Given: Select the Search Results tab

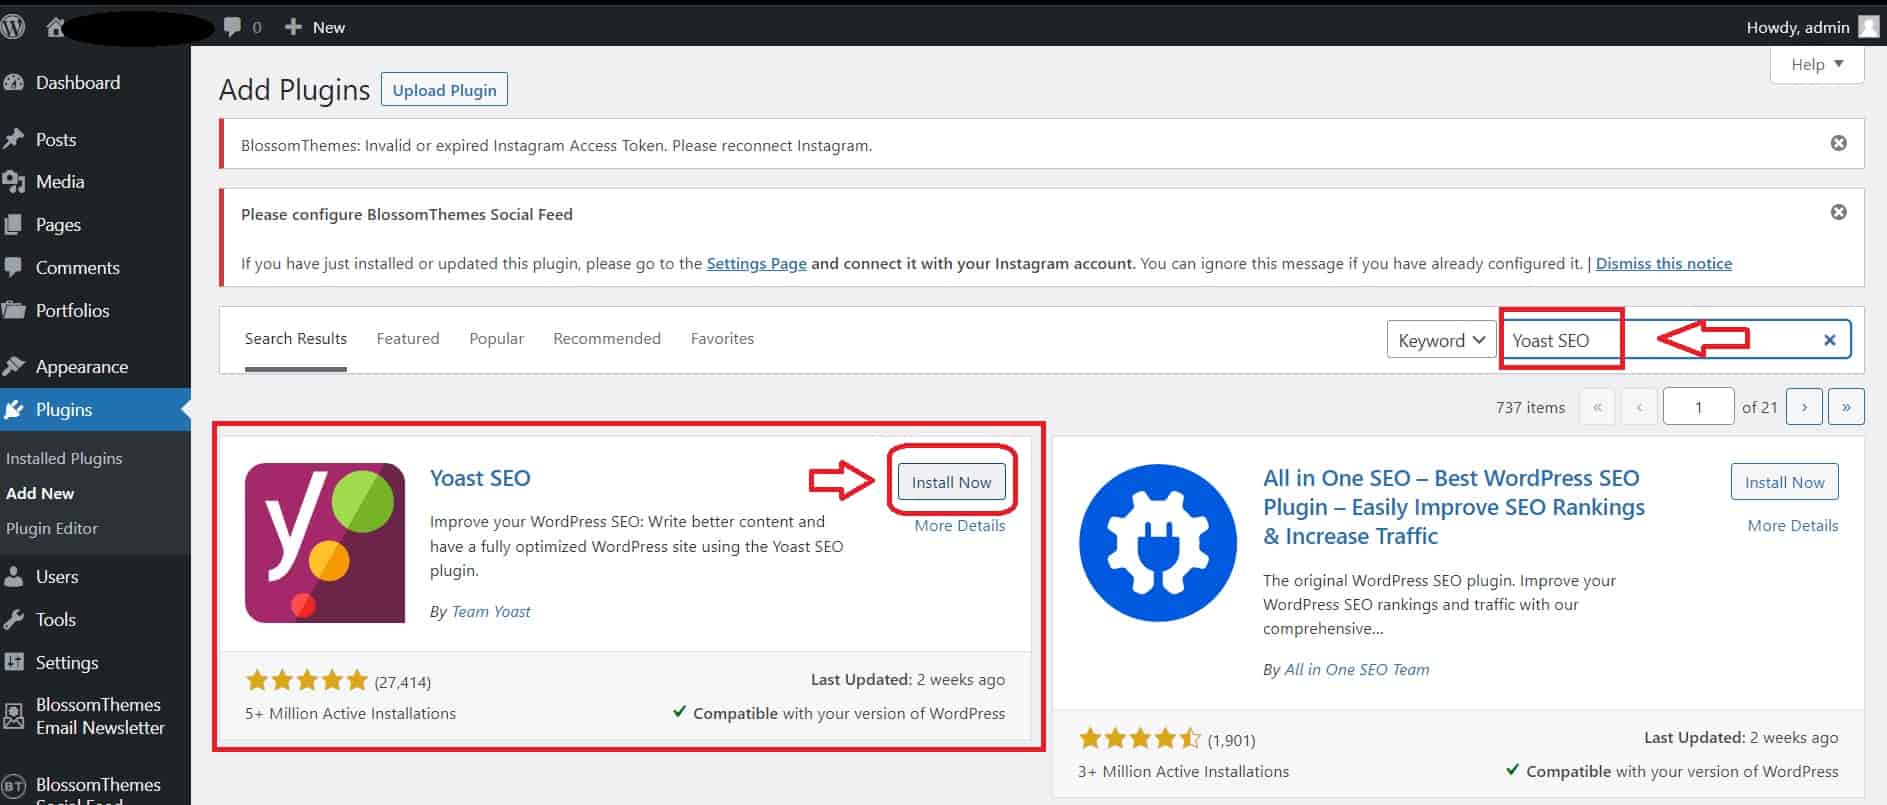Looking at the screenshot, I should point(296,339).
